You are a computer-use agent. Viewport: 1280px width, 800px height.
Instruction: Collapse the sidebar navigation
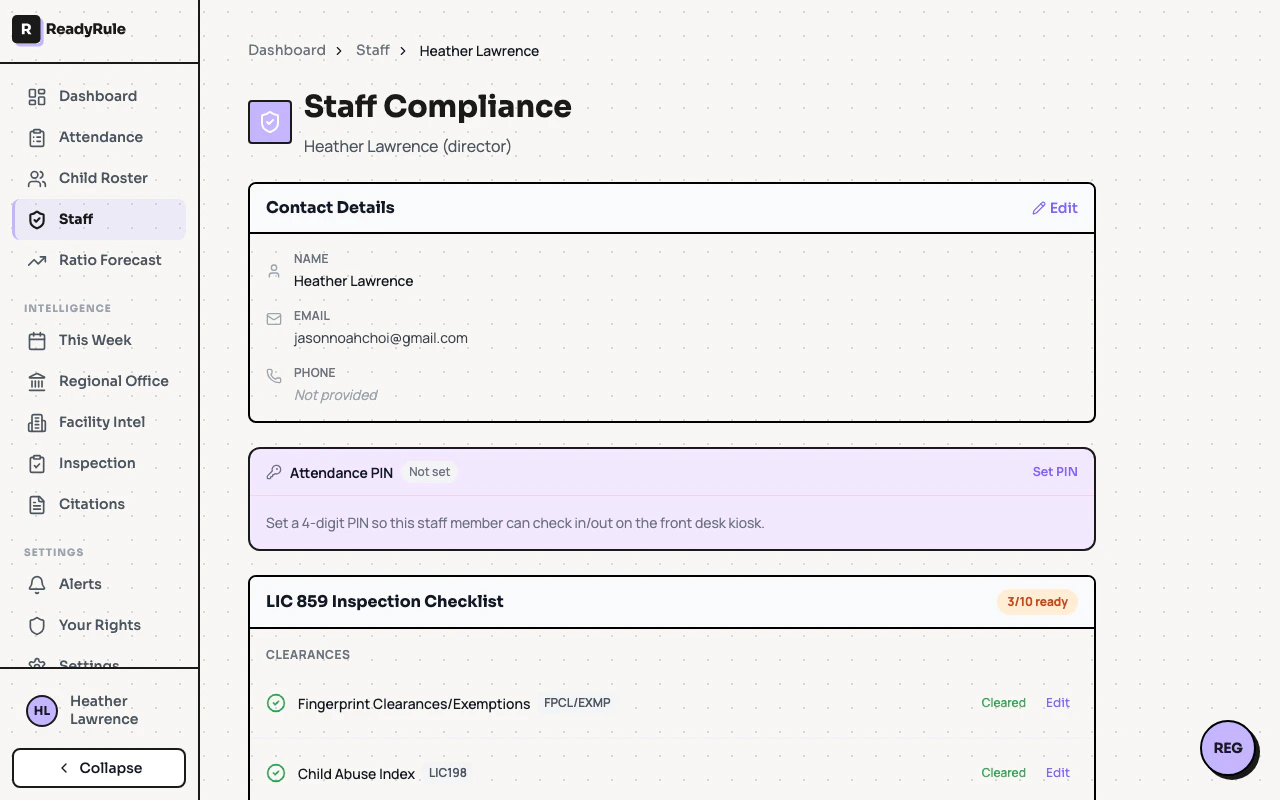click(98, 767)
